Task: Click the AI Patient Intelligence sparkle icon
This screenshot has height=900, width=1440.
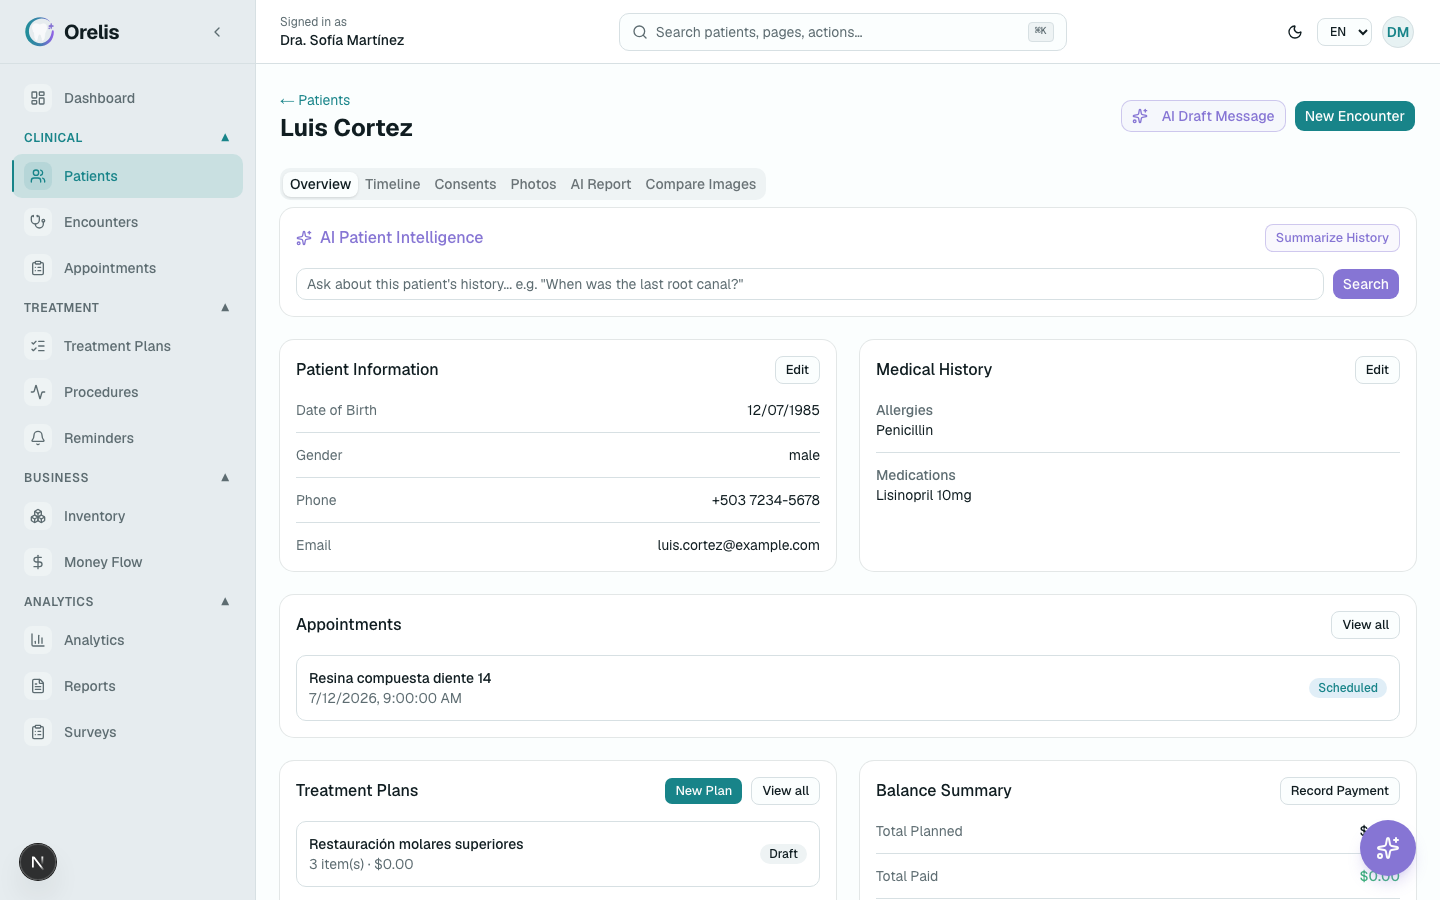Action: [304, 238]
